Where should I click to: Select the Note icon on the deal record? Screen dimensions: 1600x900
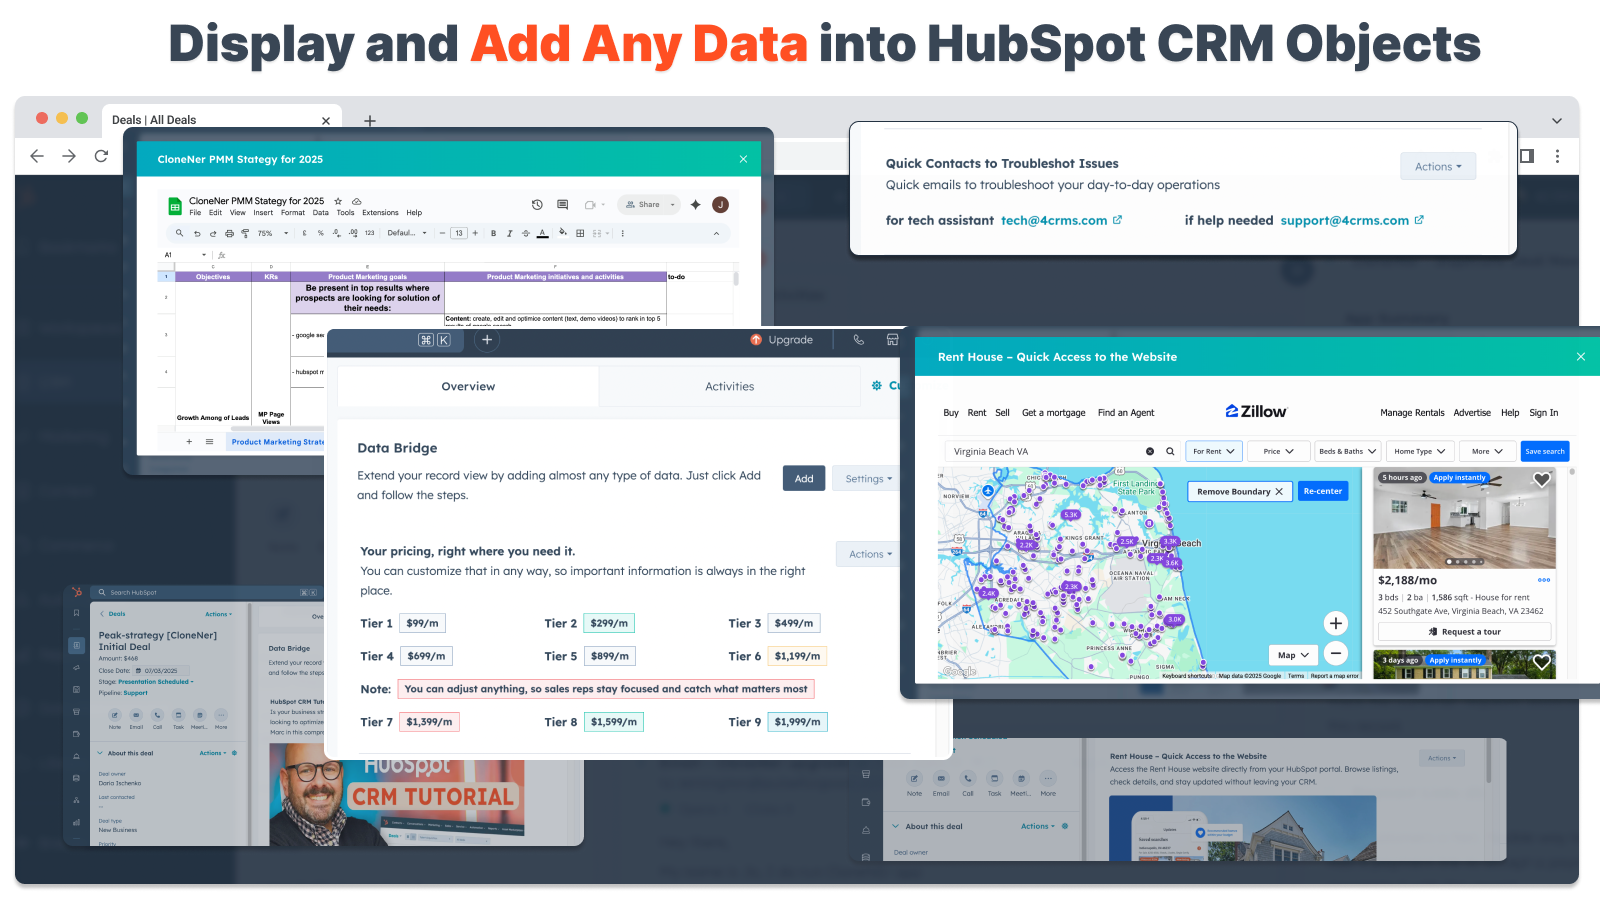pyautogui.click(x=115, y=716)
